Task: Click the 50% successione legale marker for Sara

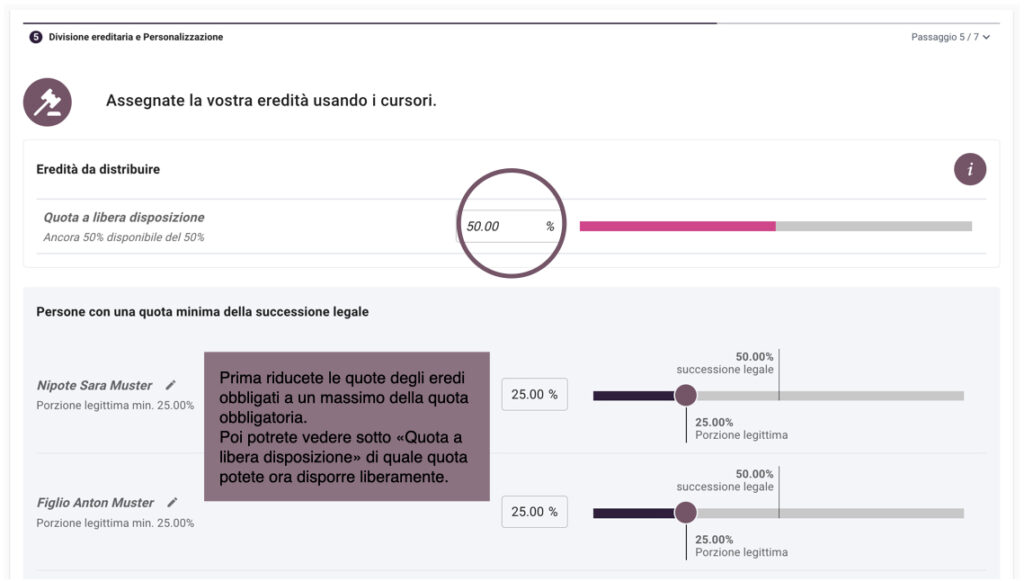Action: click(x=779, y=376)
